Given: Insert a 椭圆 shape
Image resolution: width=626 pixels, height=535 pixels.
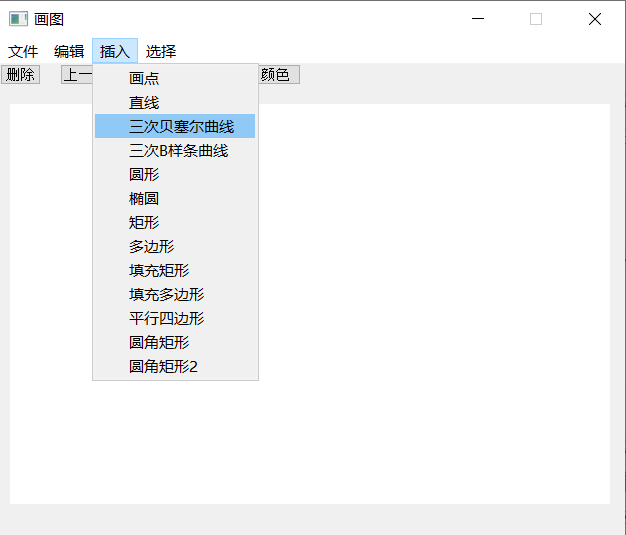Looking at the screenshot, I should pyautogui.click(x=175, y=198).
